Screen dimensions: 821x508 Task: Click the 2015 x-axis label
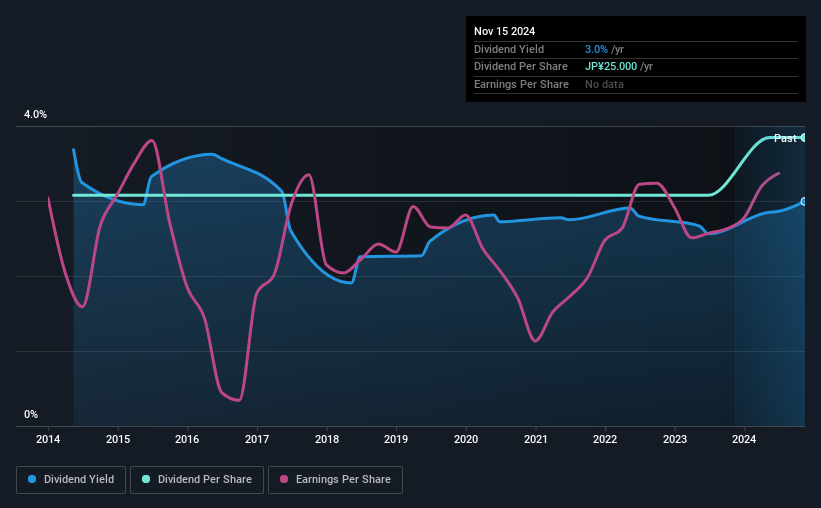tap(118, 439)
